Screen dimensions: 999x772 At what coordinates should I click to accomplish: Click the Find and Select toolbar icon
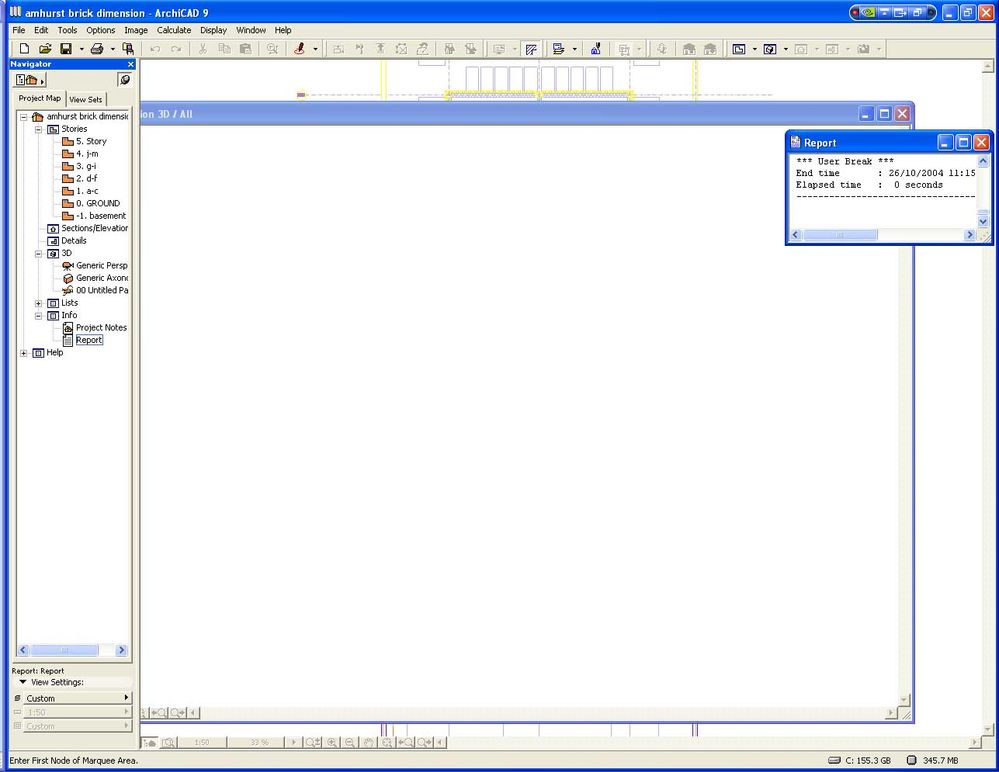(128, 49)
